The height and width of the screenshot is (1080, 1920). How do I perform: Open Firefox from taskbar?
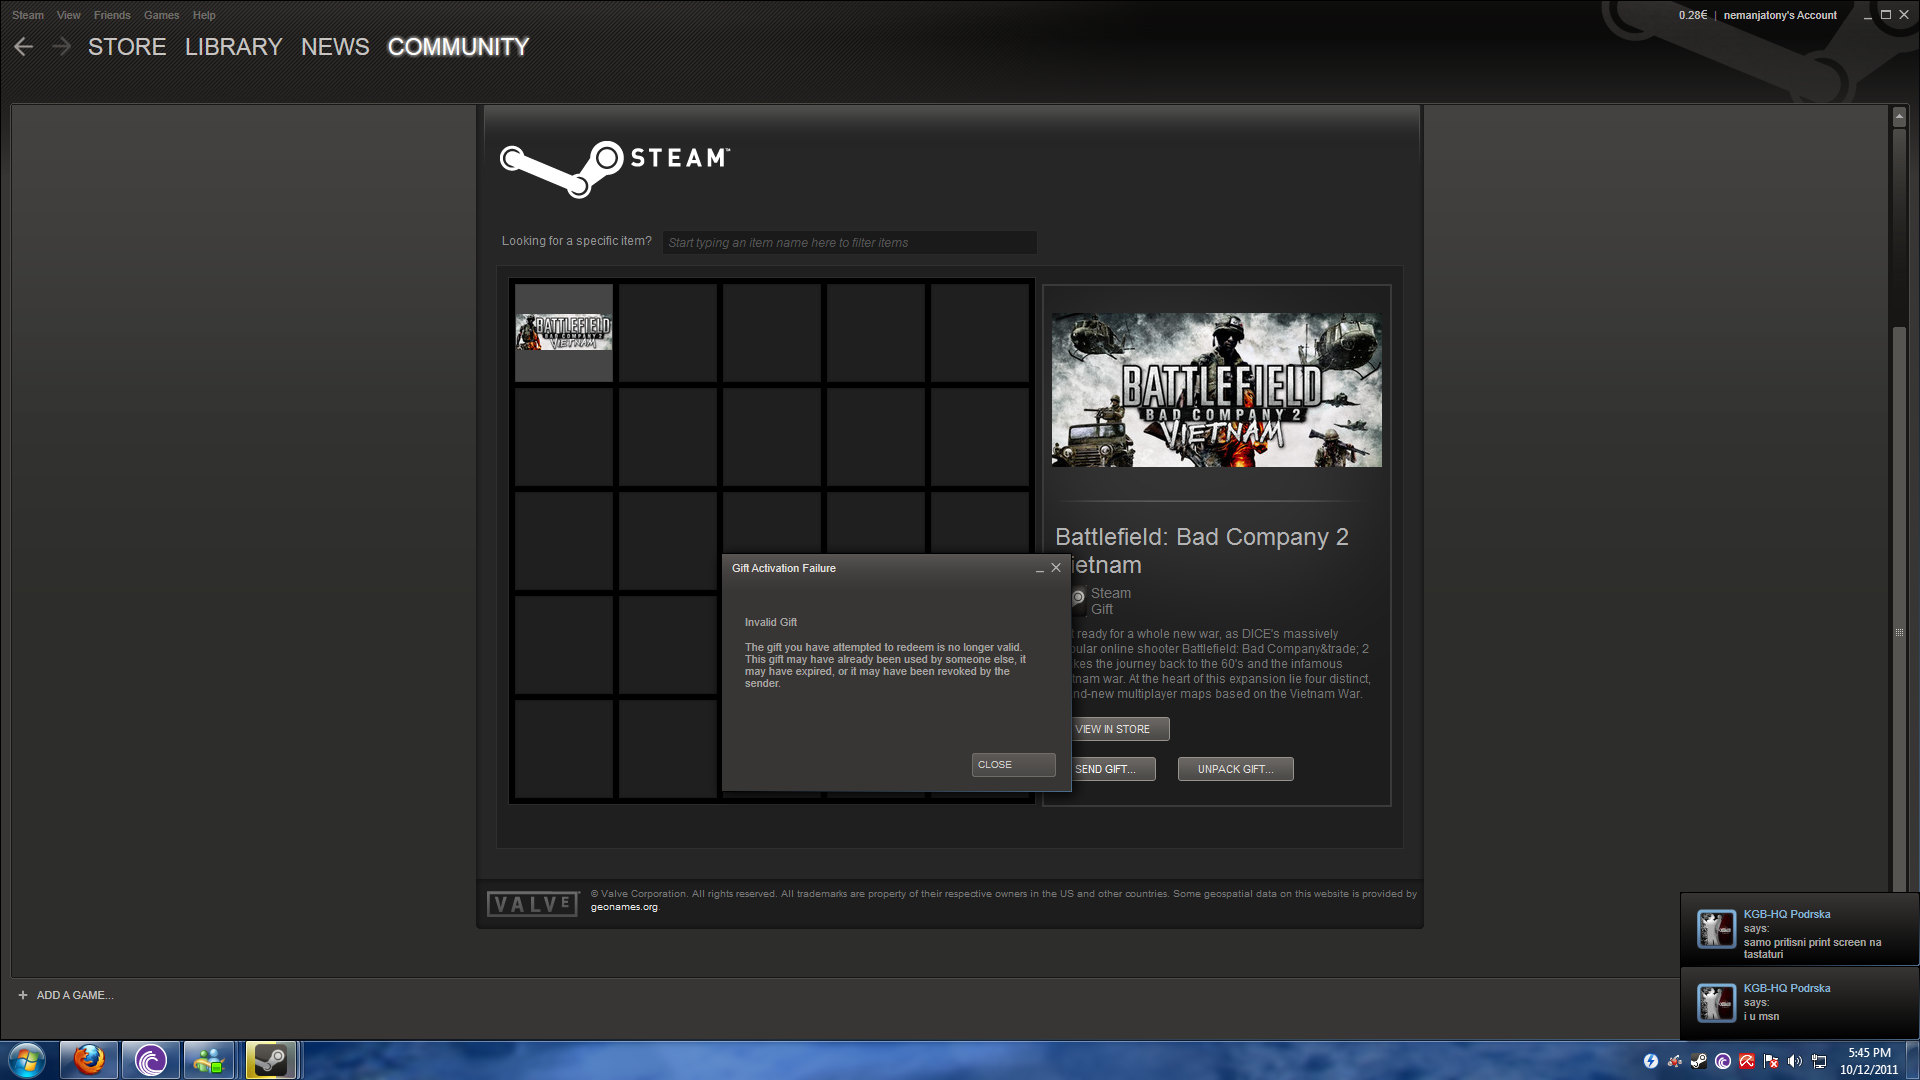89,1060
